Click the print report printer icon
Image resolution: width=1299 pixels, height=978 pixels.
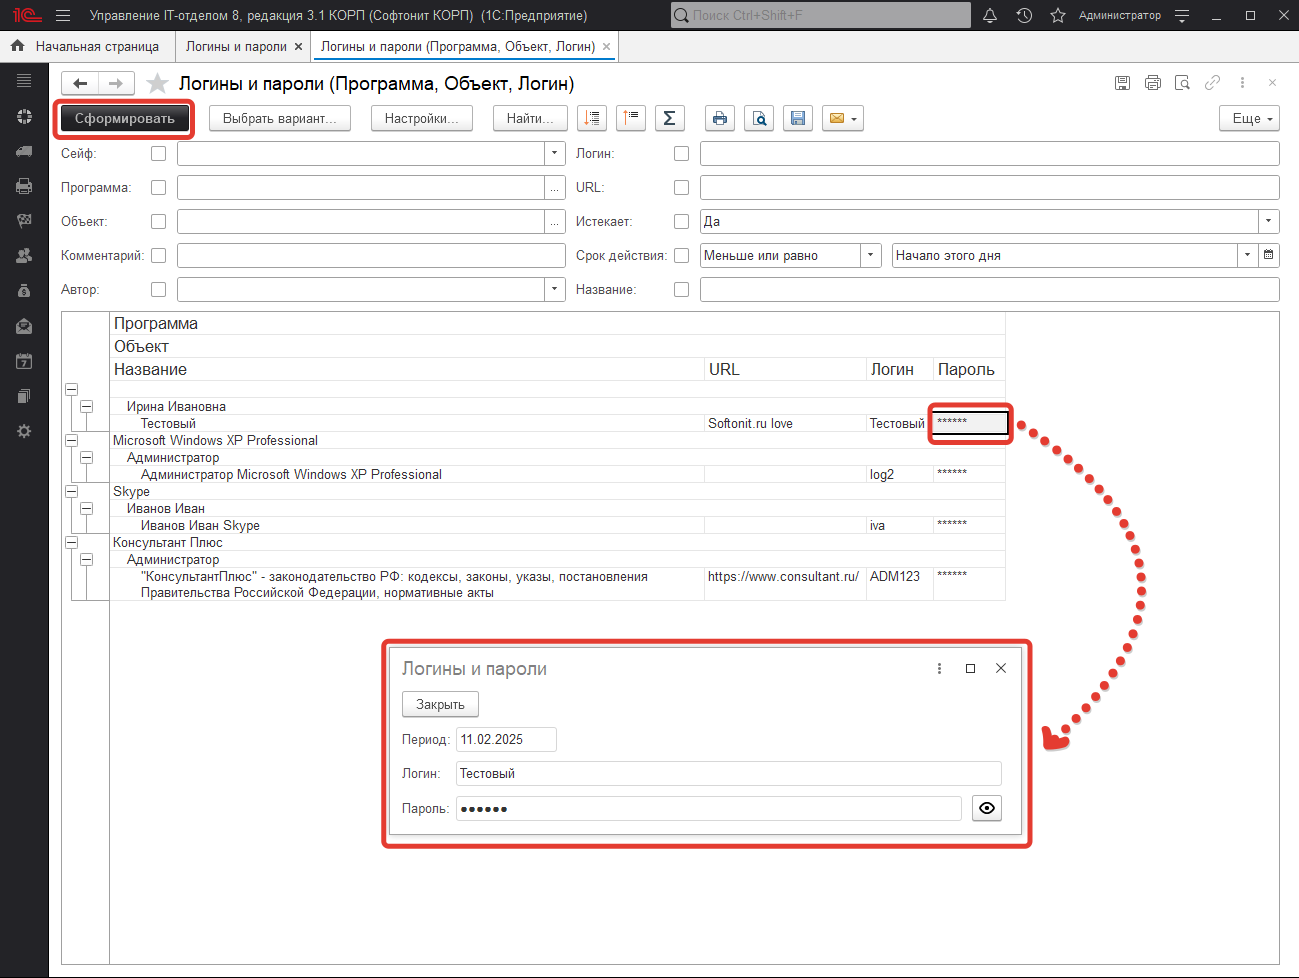[719, 118]
